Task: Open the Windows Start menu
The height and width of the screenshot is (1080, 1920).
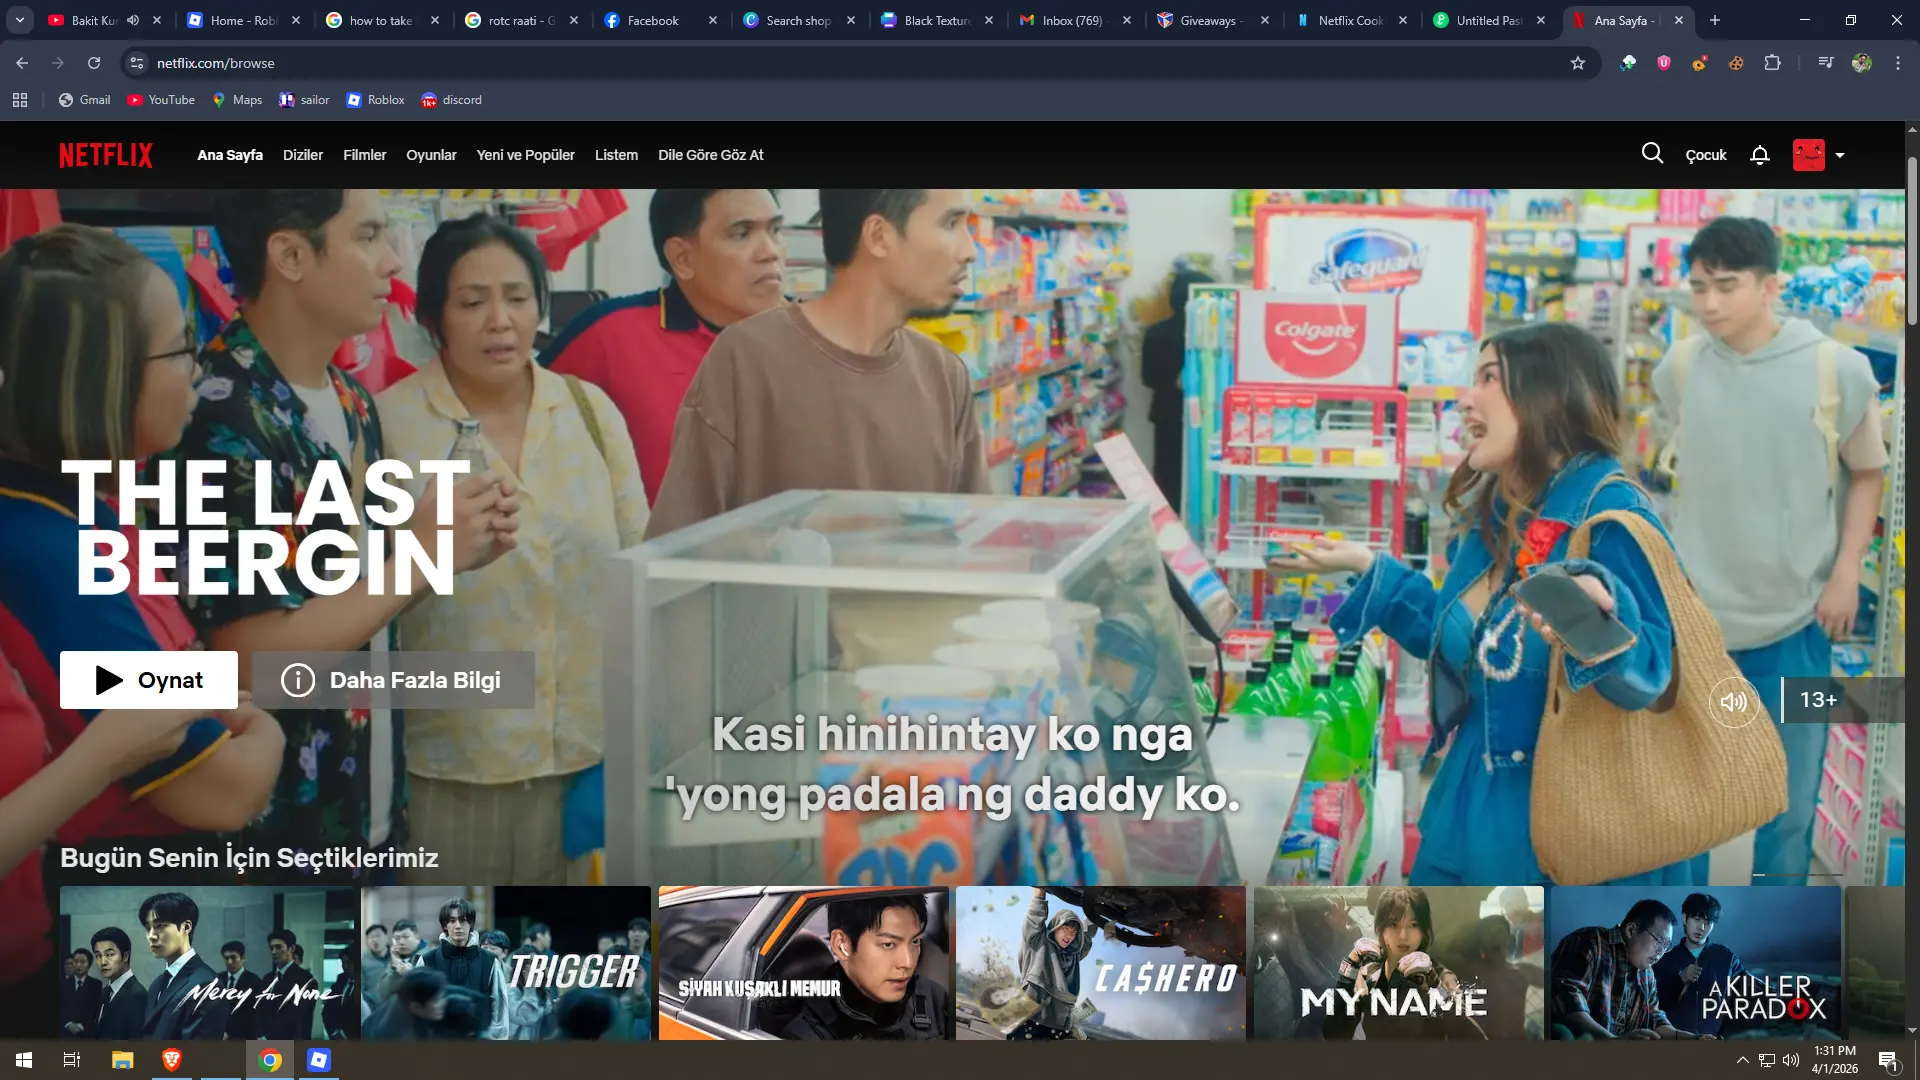Action: [24, 1060]
